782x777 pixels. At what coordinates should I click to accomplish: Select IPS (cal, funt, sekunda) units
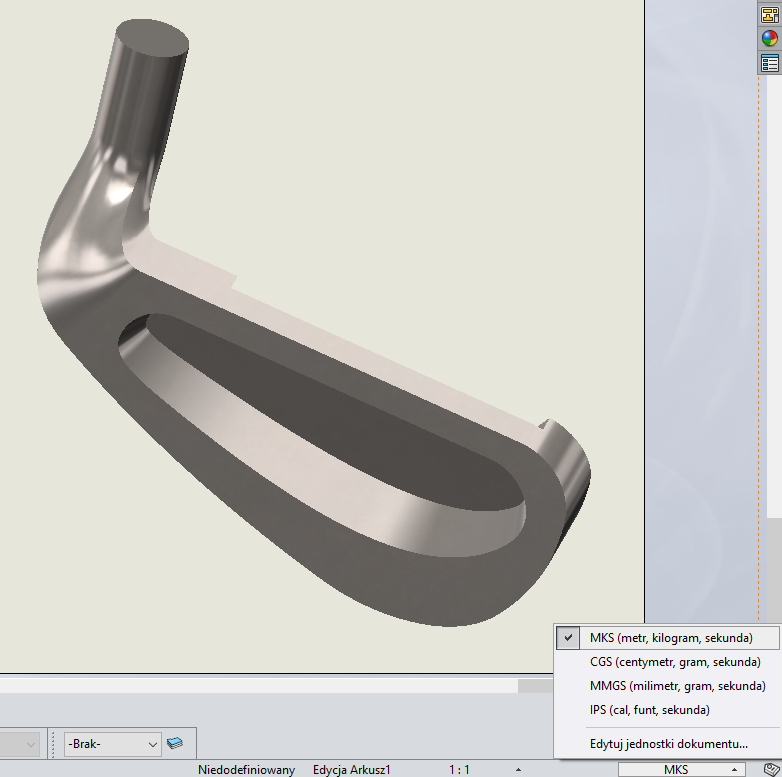(649, 710)
